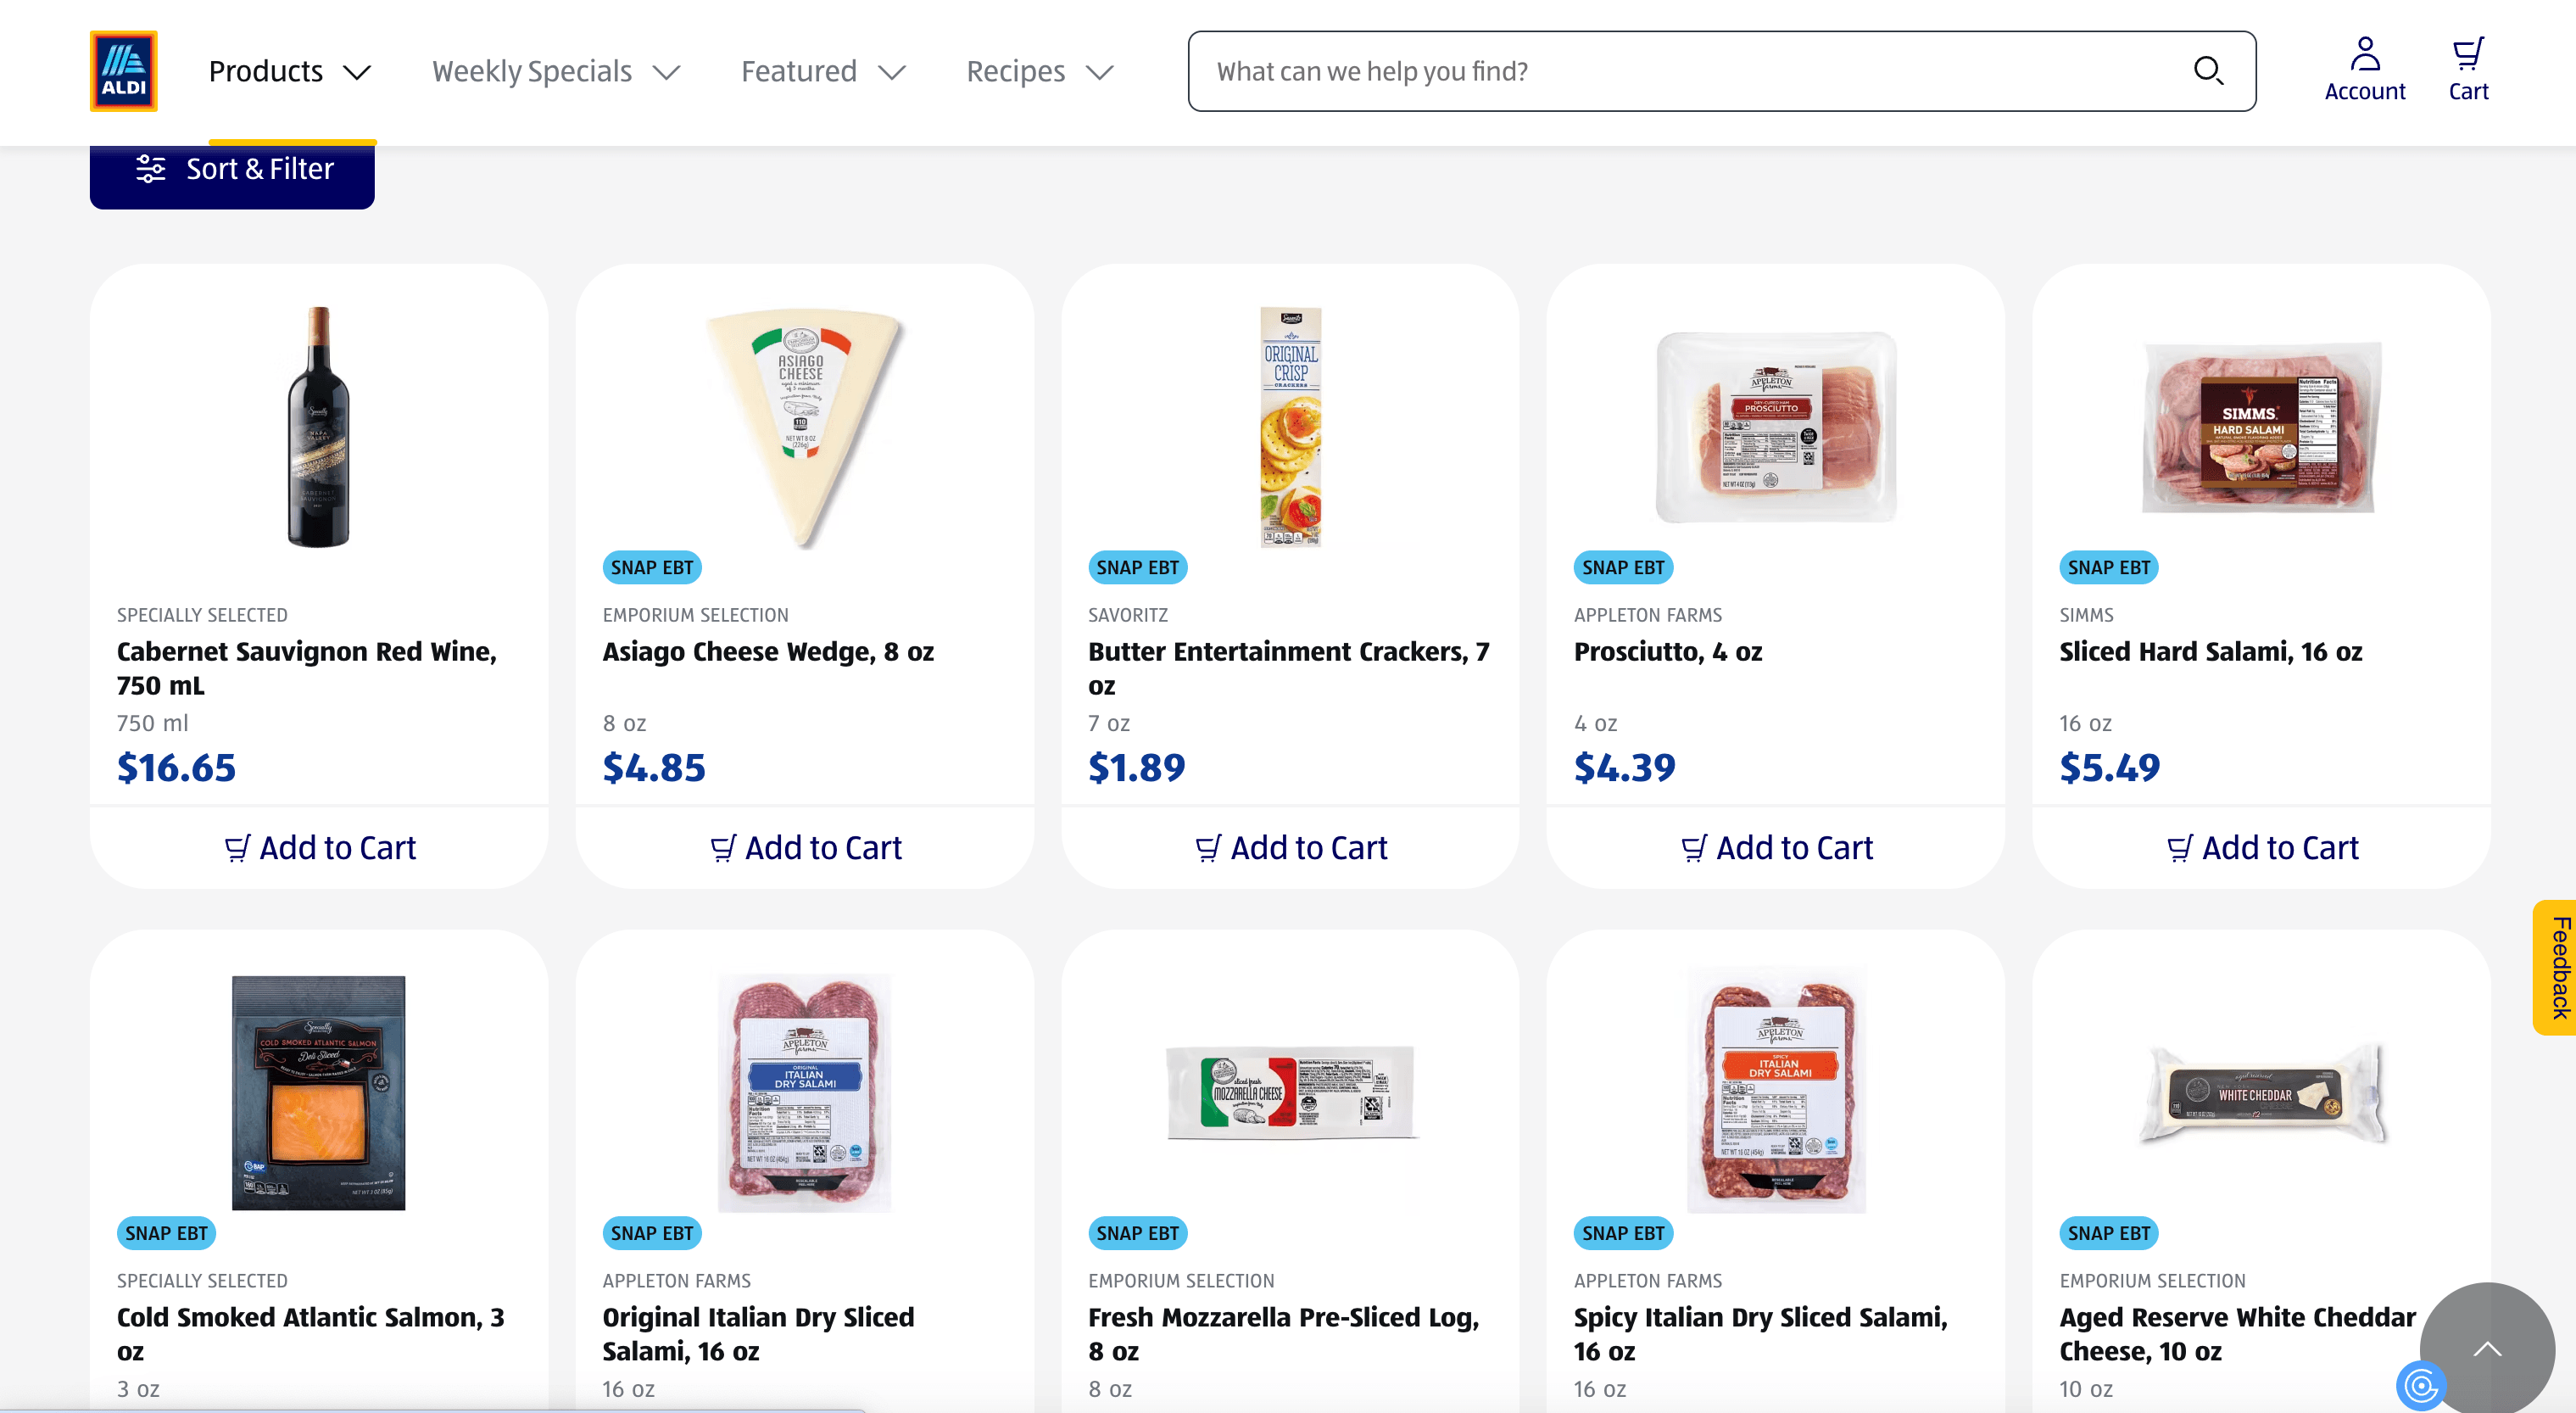Click the scroll-to-top arrow button
Image resolution: width=2576 pixels, height=1413 pixels.
(2487, 1348)
